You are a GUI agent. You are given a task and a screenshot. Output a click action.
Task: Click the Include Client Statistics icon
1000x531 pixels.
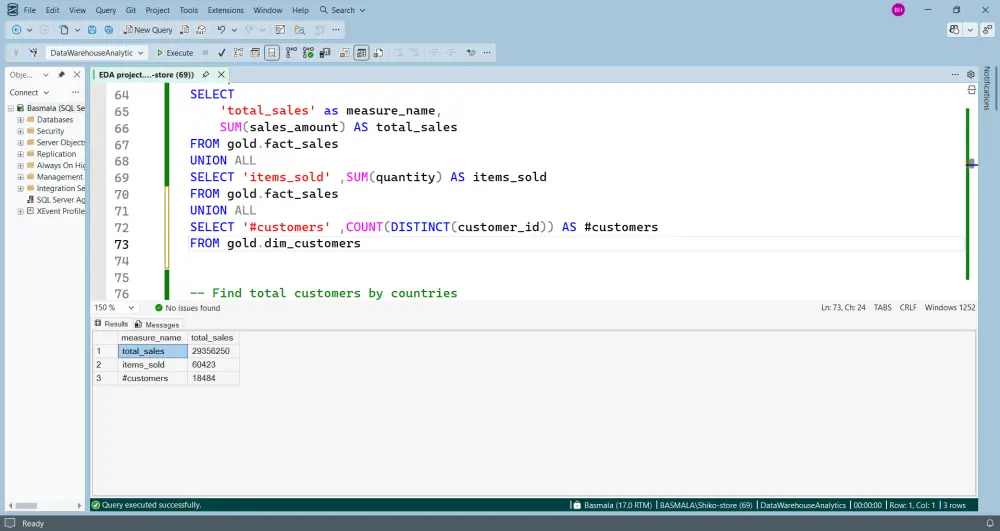pyautogui.click(x=325, y=53)
